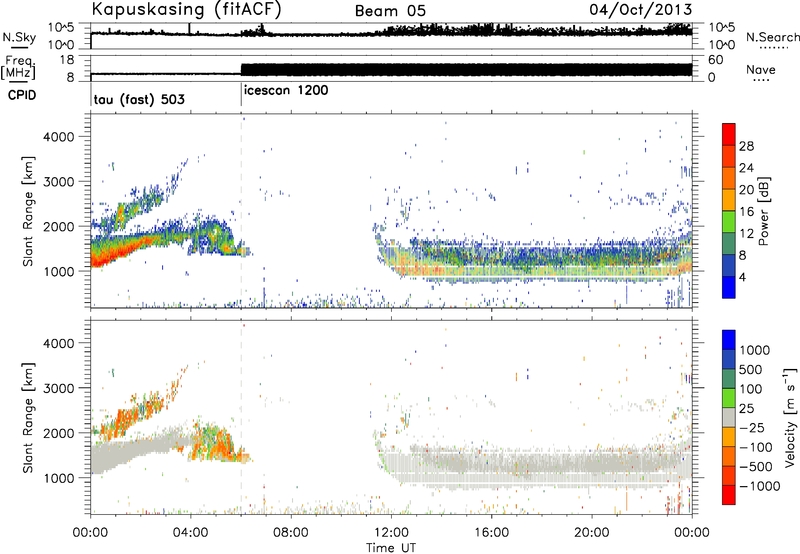This screenshot has height=554, width=800.
Task: Click the 'Freq. [MHz]' axis label
Action: [18, 67]
